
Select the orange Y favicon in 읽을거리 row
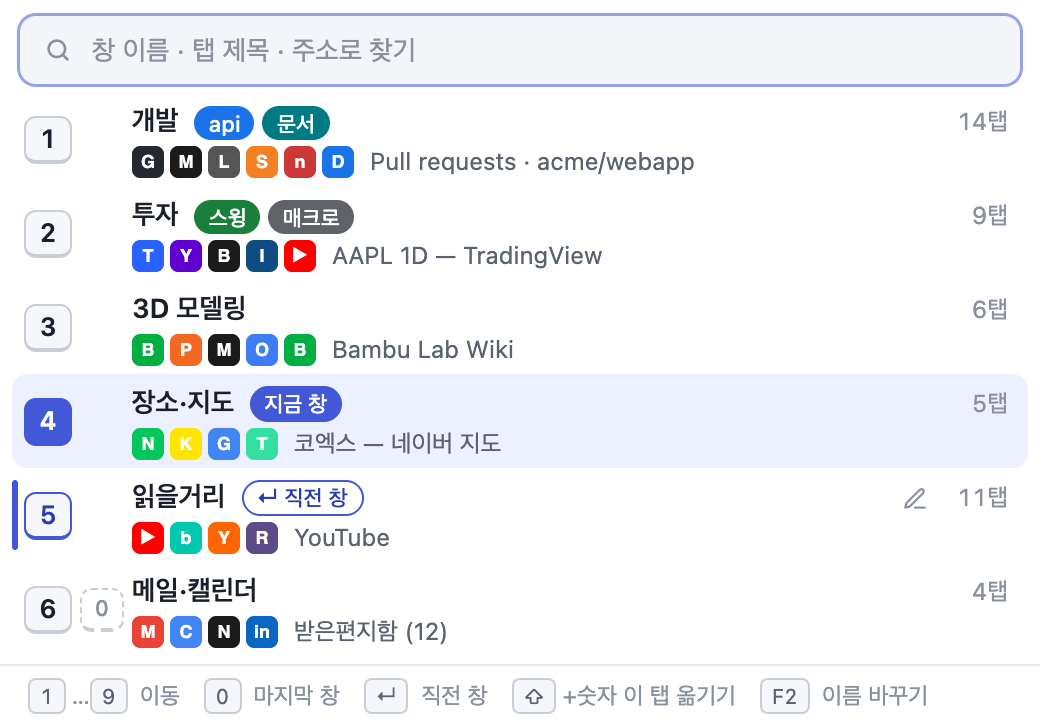(224, 538)
